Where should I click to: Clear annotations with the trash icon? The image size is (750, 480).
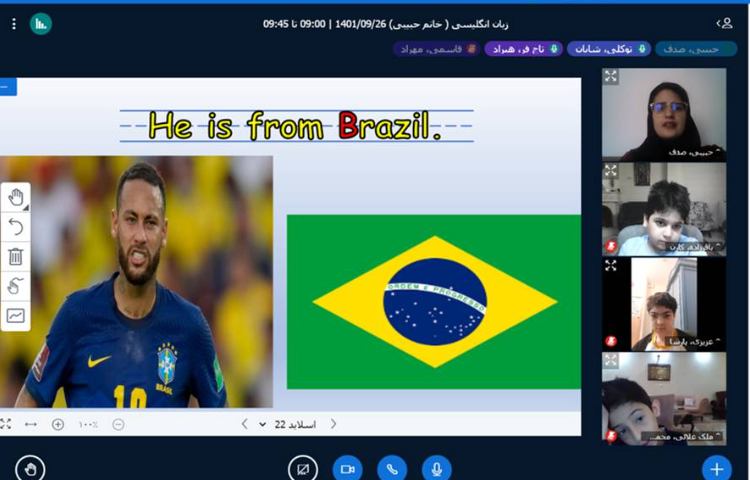16,256
